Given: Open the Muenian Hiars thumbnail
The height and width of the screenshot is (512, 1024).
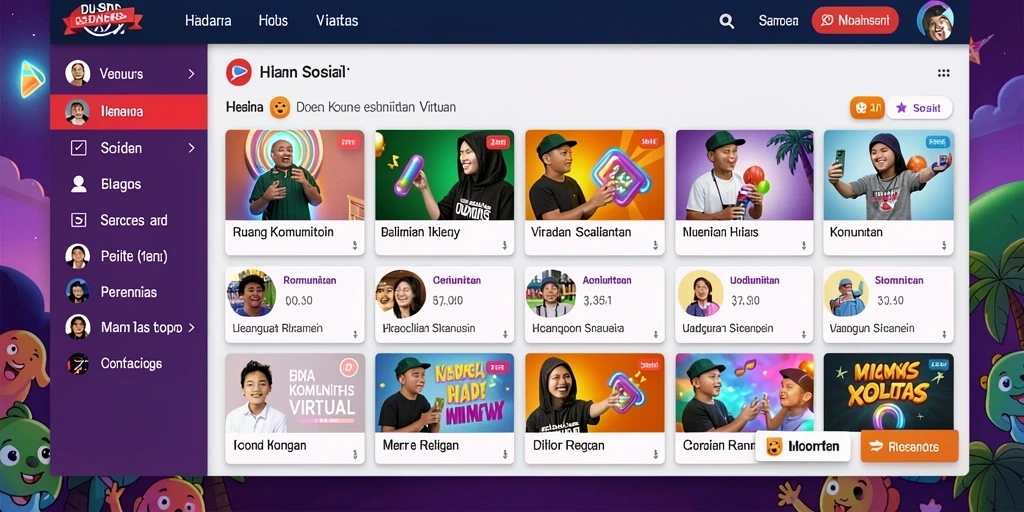Looking at the screenshot, I should [744, 175].
